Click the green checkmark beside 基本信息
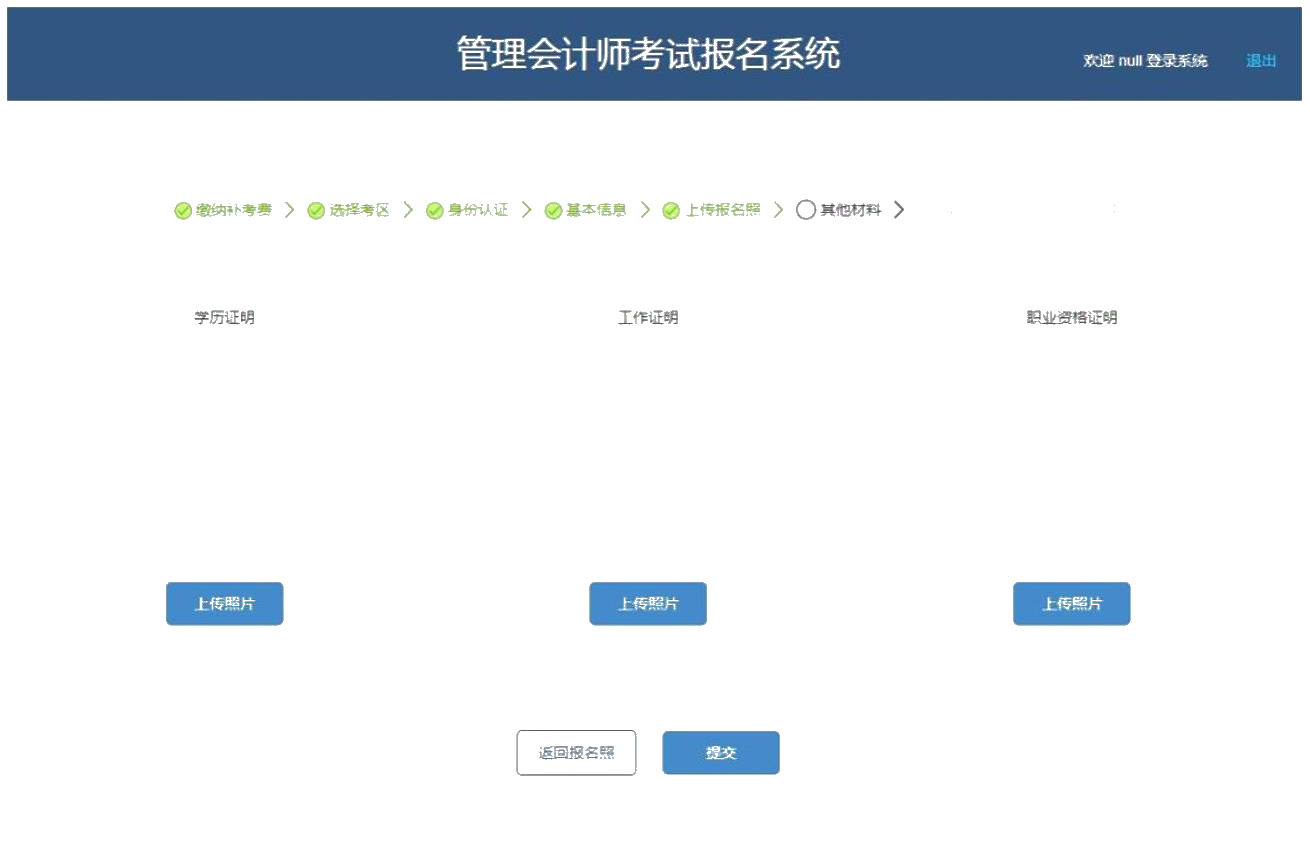This screenshot has width=1310, height=851. 553,211
